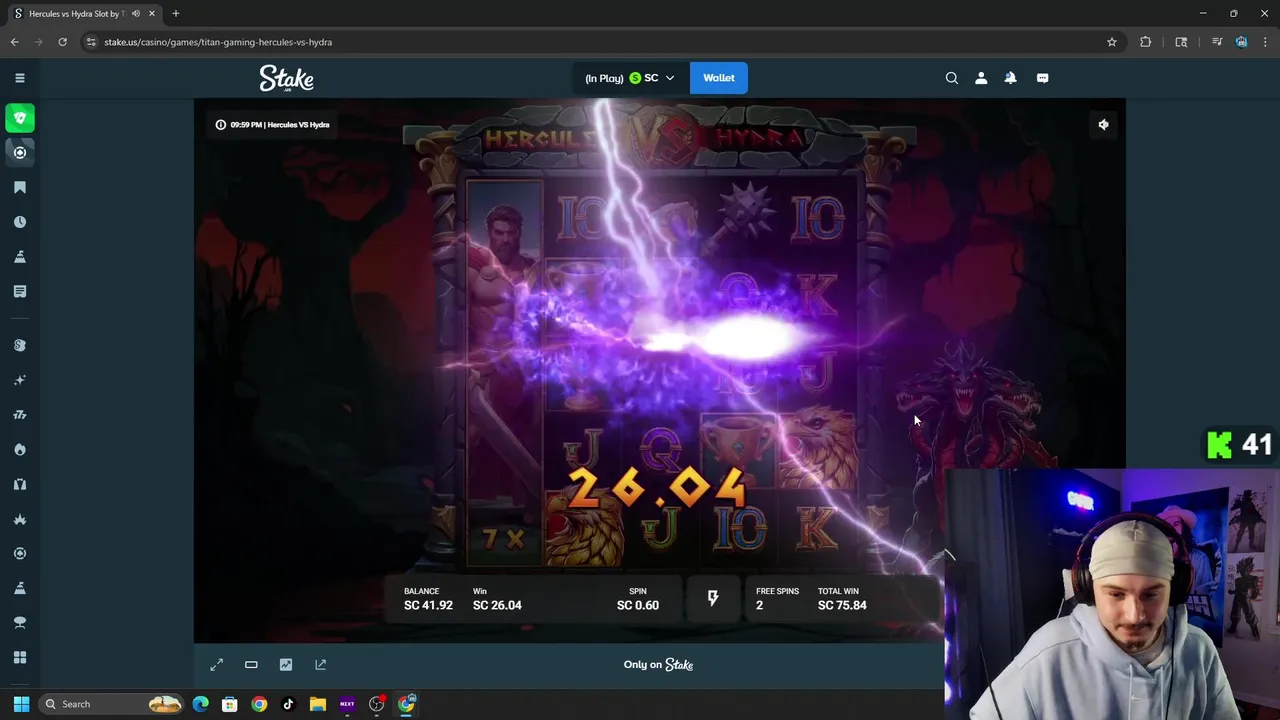The height and width of the screenshot is (720, 1280).
Task: Open game in popout window icon
Action: click(320, 664)
